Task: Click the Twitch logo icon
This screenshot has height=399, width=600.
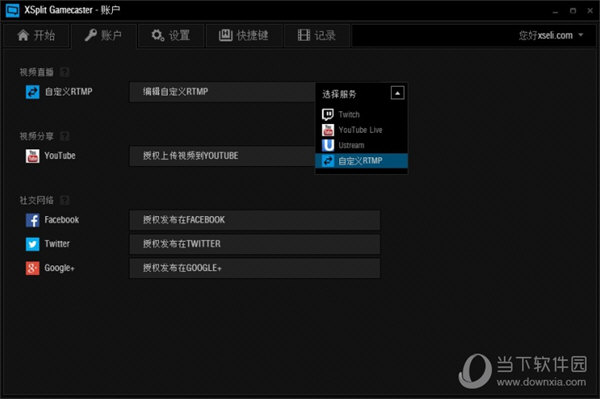Action: tap(328, 114)
